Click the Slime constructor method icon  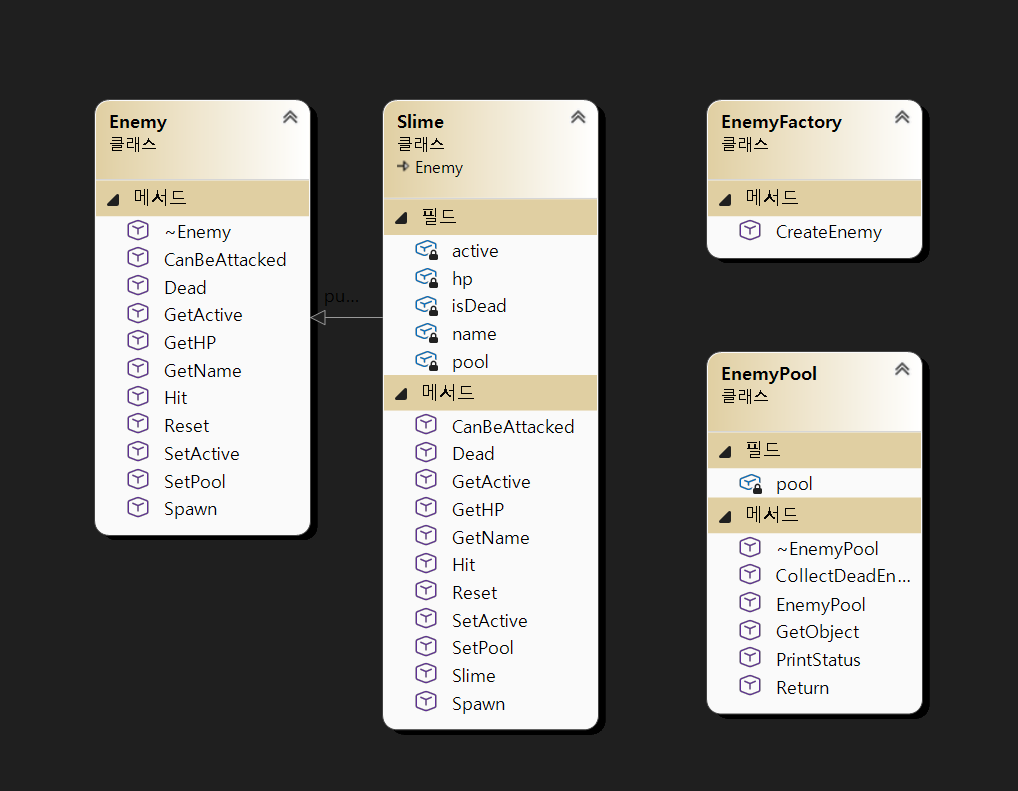426,674
